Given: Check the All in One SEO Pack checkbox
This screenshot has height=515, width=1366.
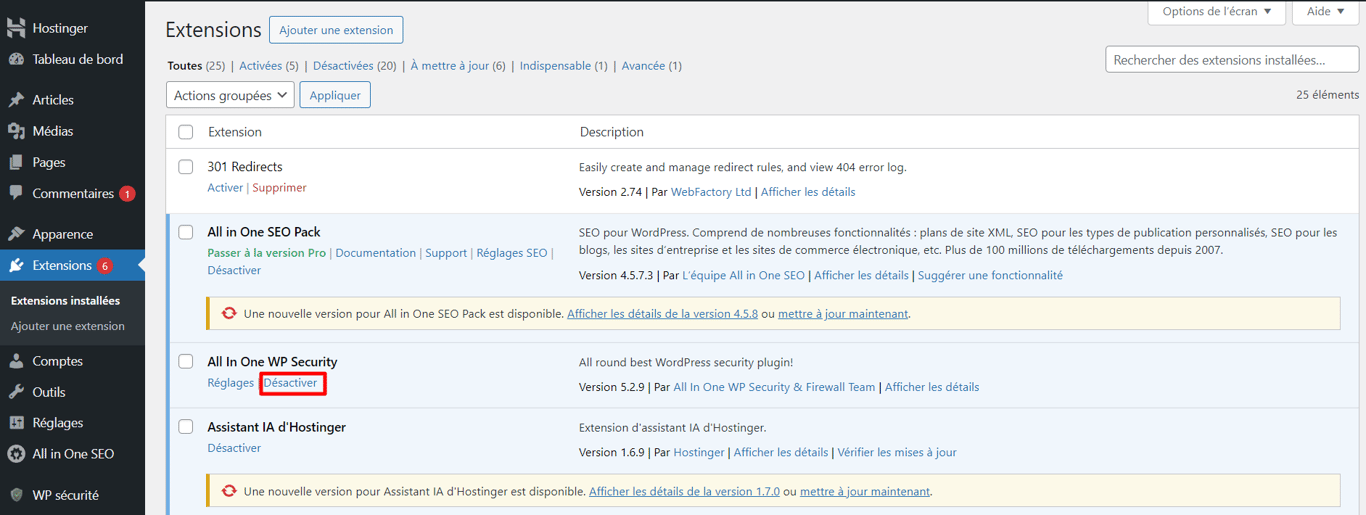Looking at the screenshot, I should (186, 232).
